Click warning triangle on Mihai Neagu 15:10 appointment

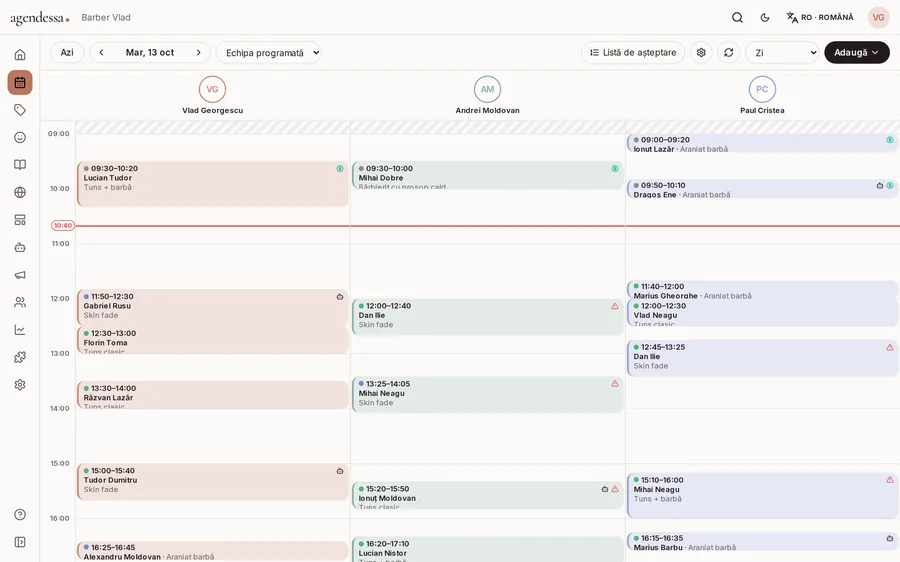point(890,479)
